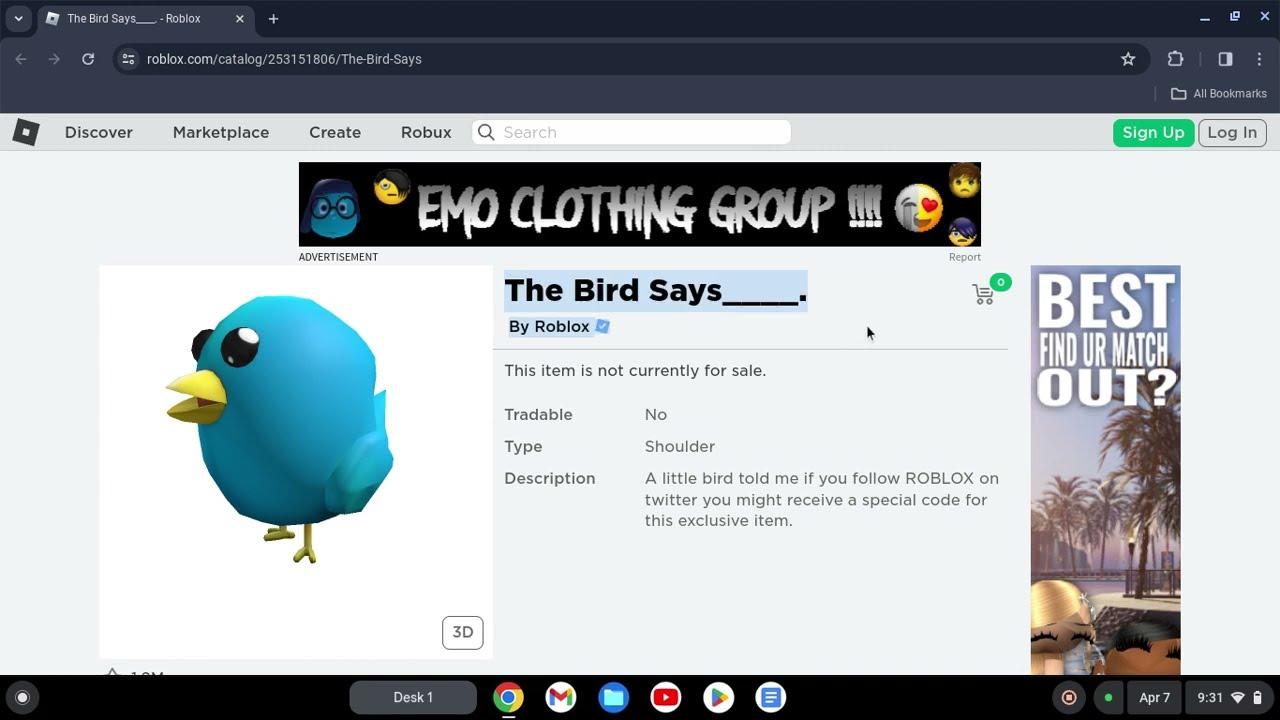Go back using the browser back arrow
The width and height of the screenshot is (1280, 720).
pyautogui.click(x=21, y=59)
